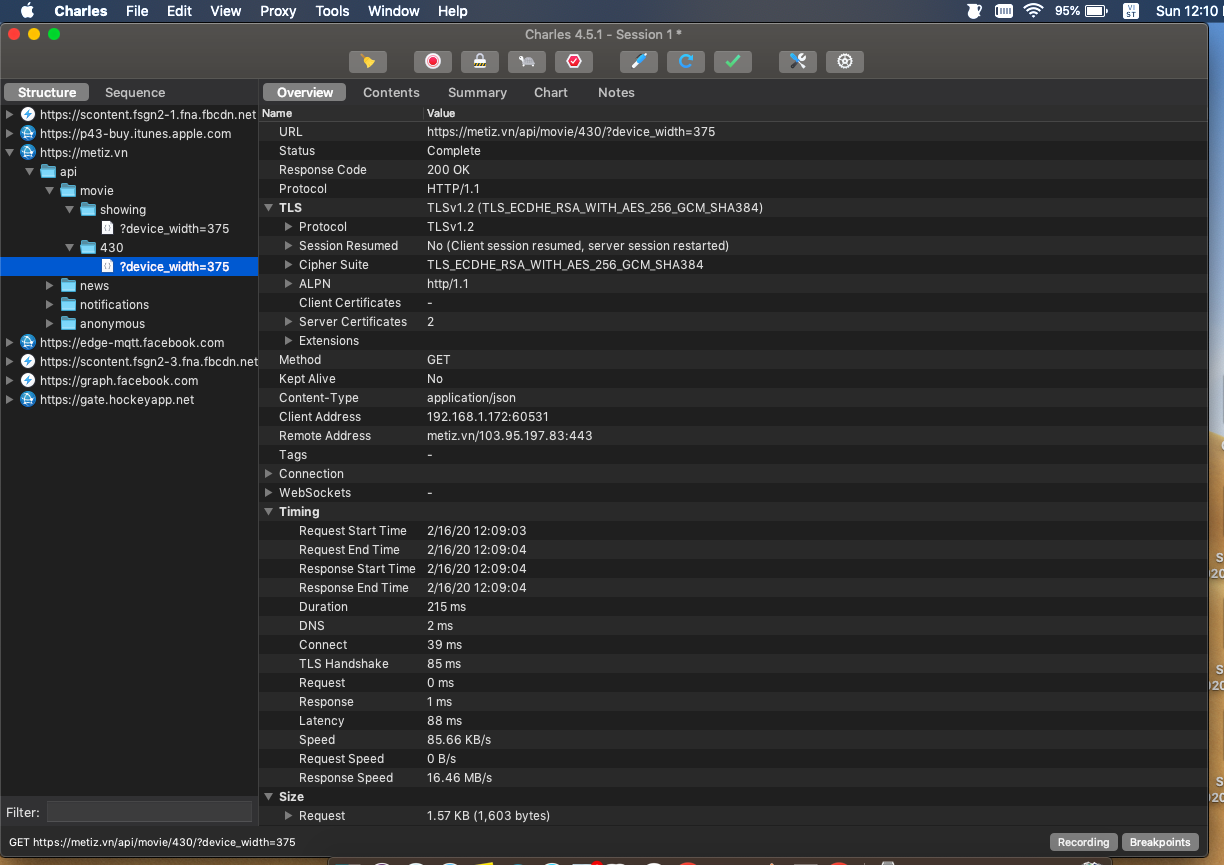Toggle recording with the red record icon
Viewport: 1224px width, 865px height.
[x=433, y=62]
